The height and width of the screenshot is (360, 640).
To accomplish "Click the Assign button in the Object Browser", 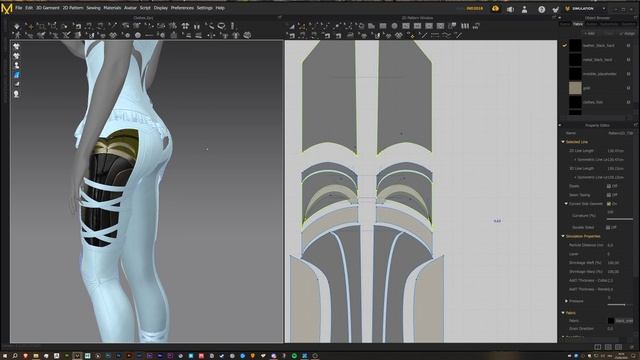I will pyautogui.click(x=628, y=33).
